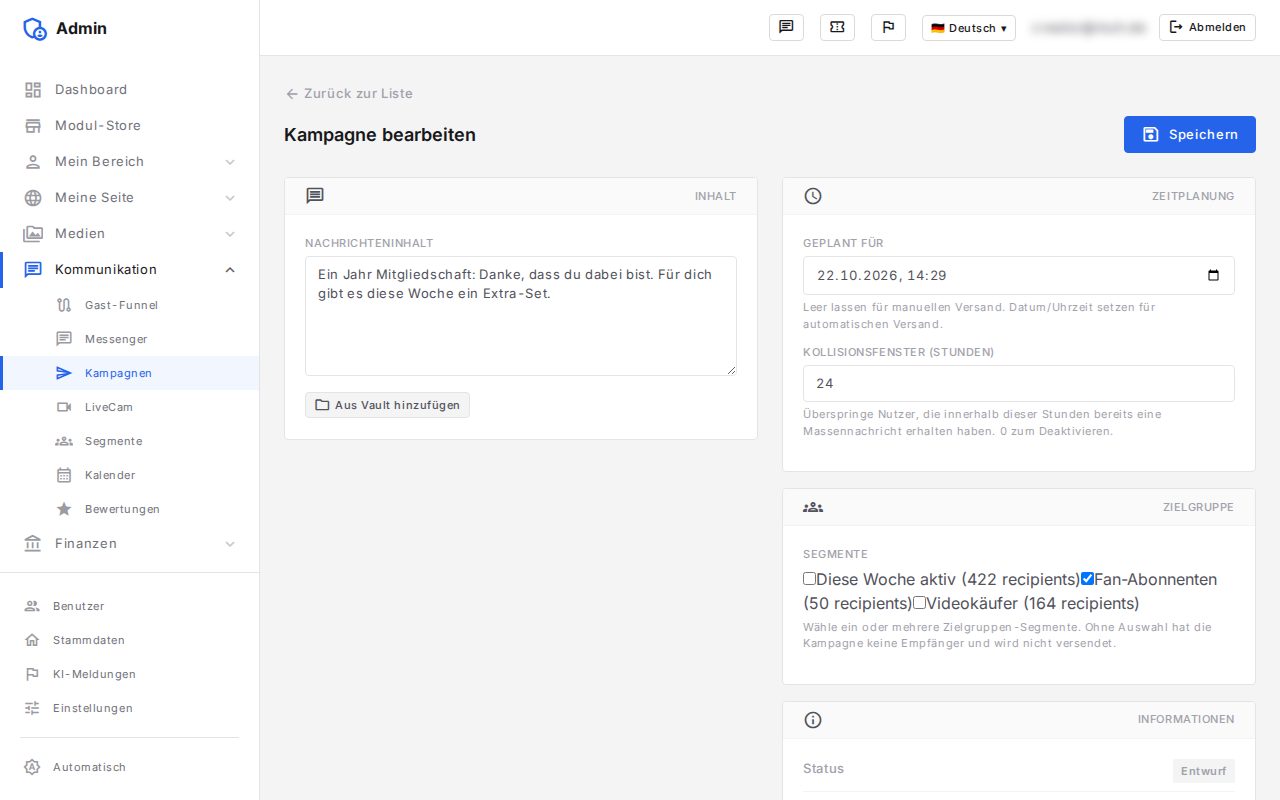Click the Admin shield logo icon
The image size is (1280, 800).
click(x=35, y=29)
